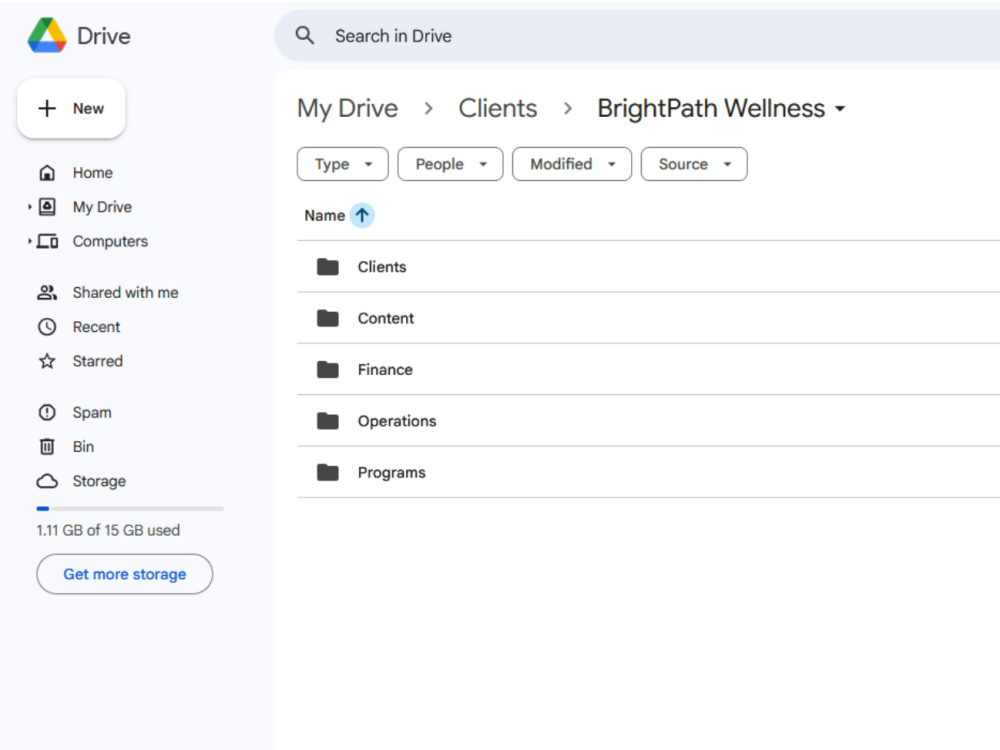Open Storage label in the sidebar
This screenshot has height=750, width=1000.
click(99, 481)
